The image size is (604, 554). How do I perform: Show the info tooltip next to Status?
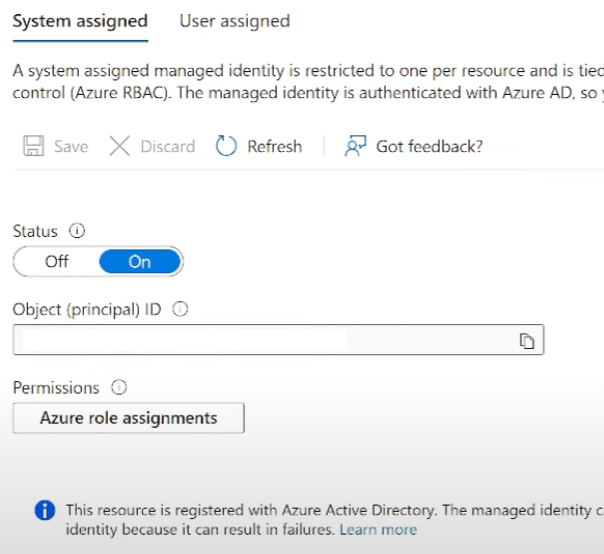click(78, 231)
